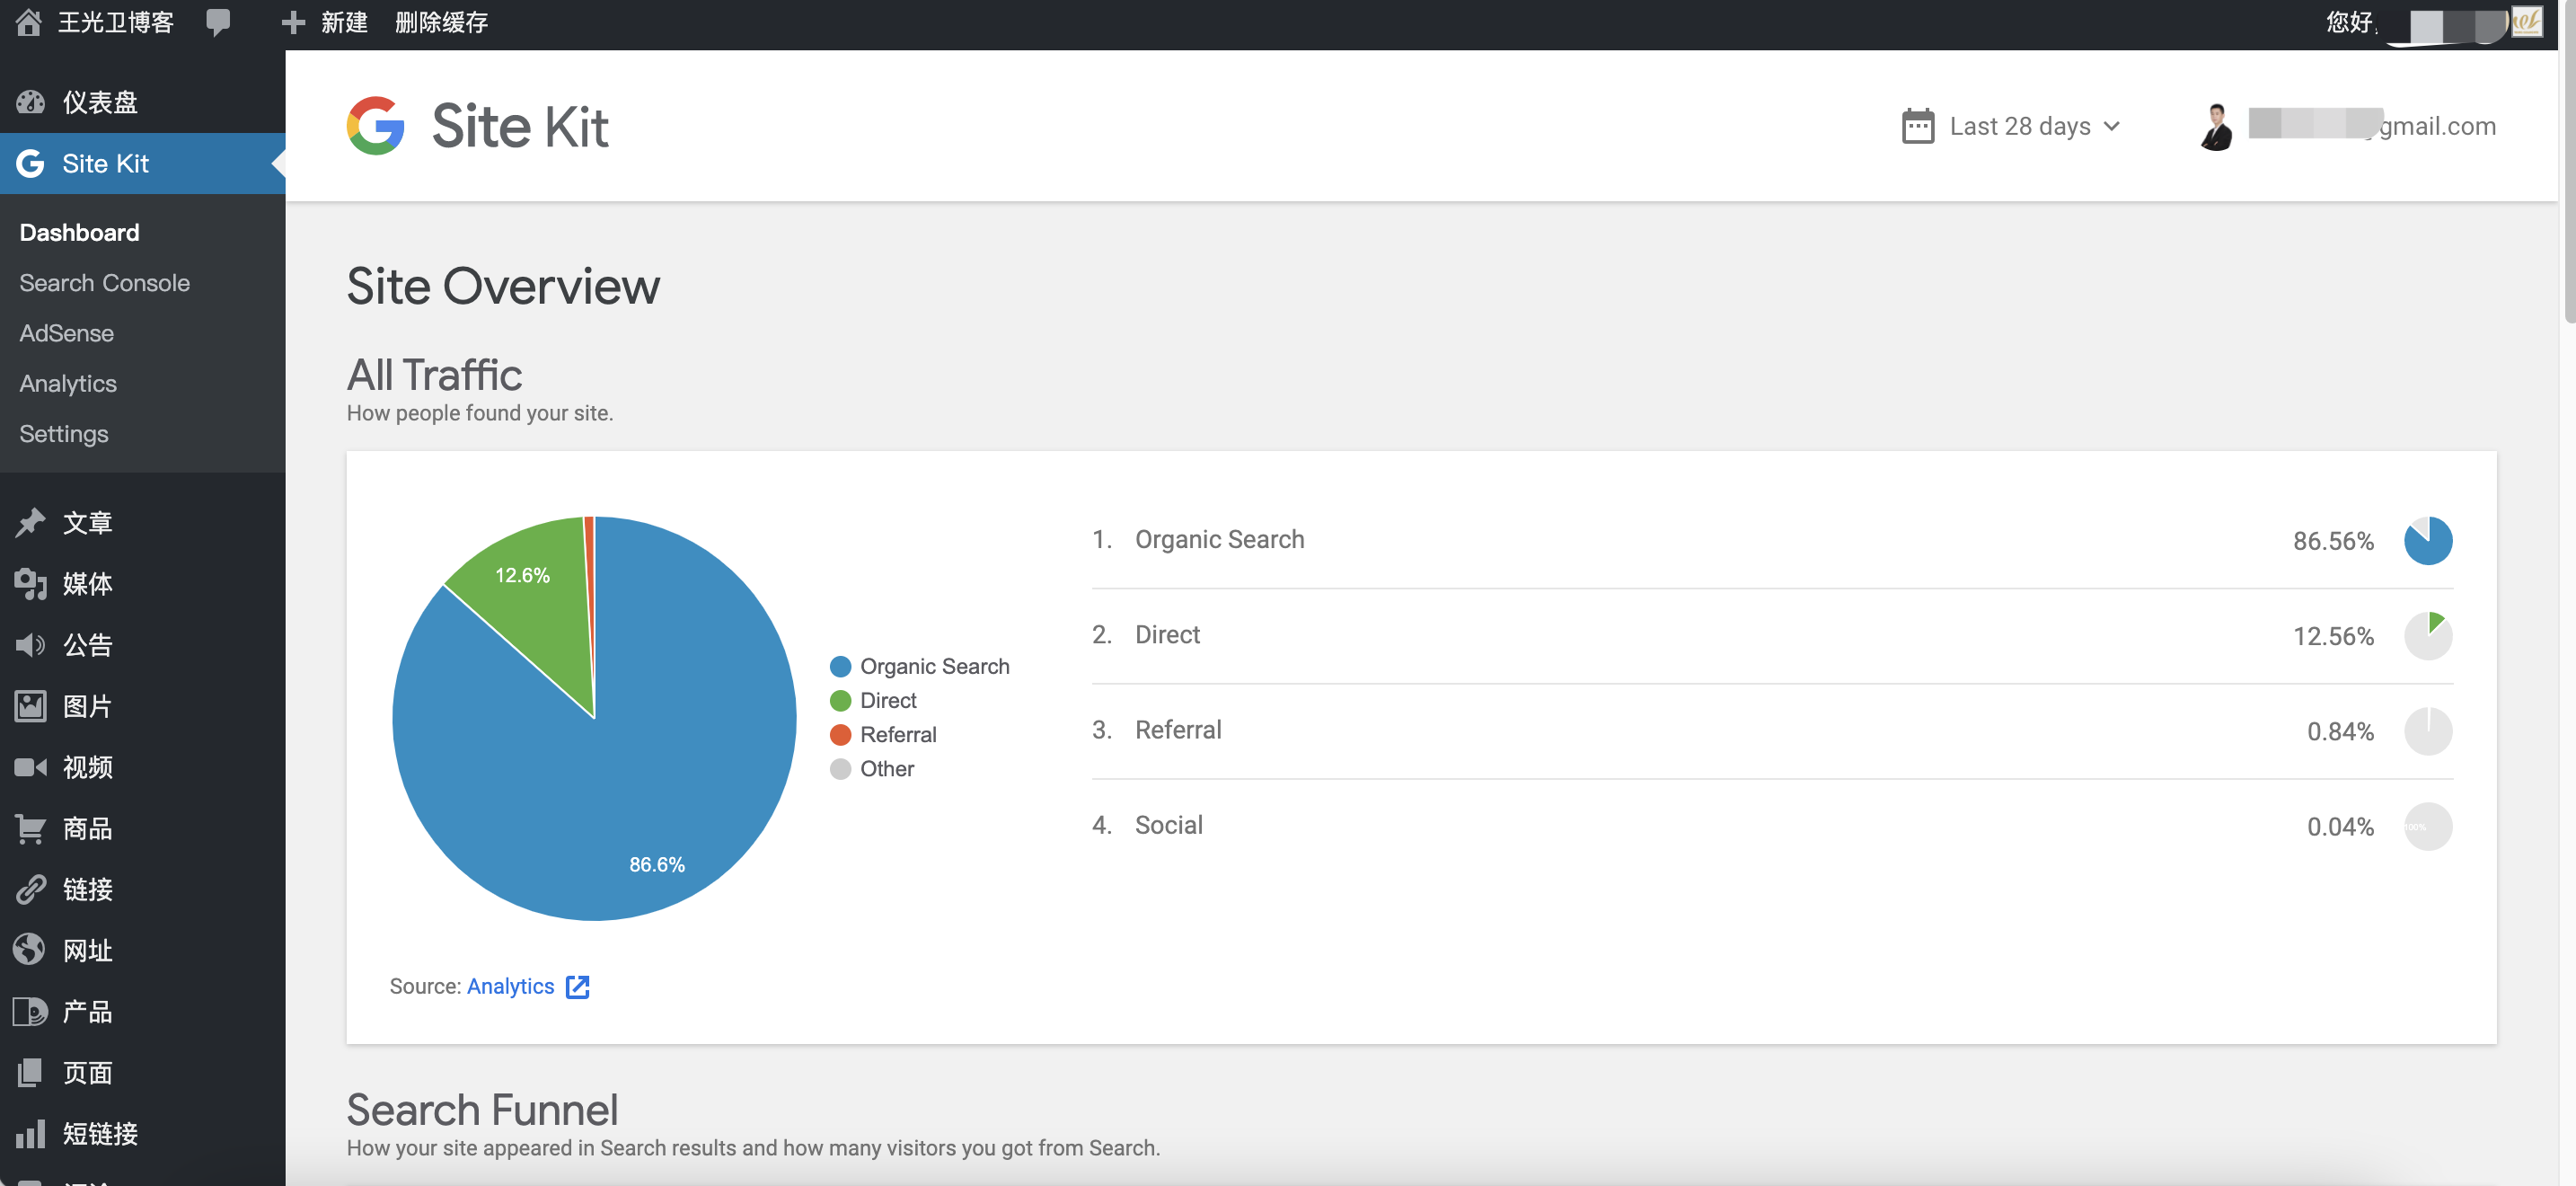This screenshot has width=2576, height=1186.
Task: Navigate to AdSense panel
Action: (66, 333)
